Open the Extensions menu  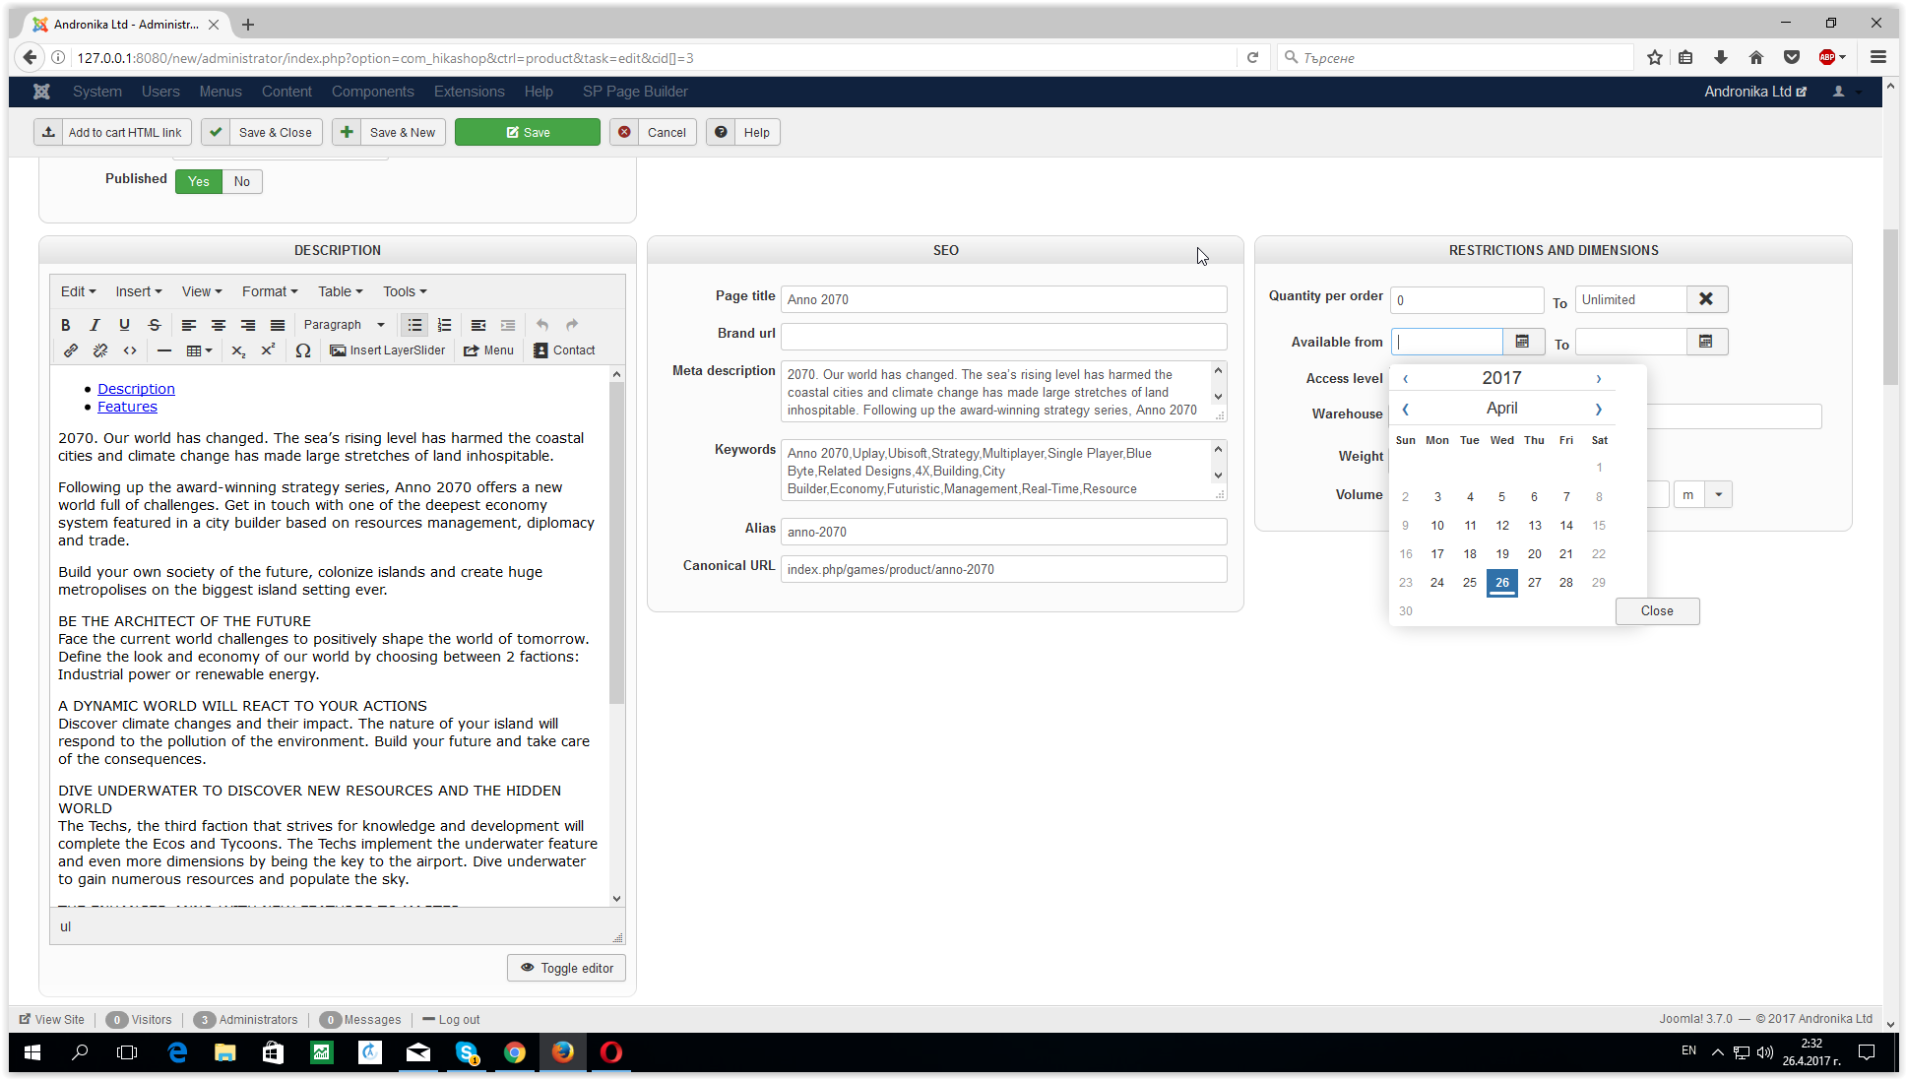469,92
